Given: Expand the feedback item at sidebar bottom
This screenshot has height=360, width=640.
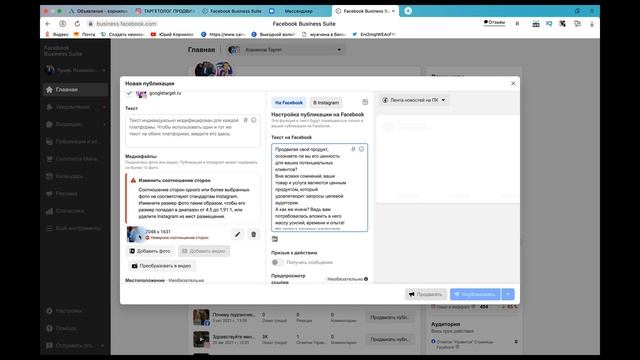Looking at the screenshot, I should click(x=102, y=346).
